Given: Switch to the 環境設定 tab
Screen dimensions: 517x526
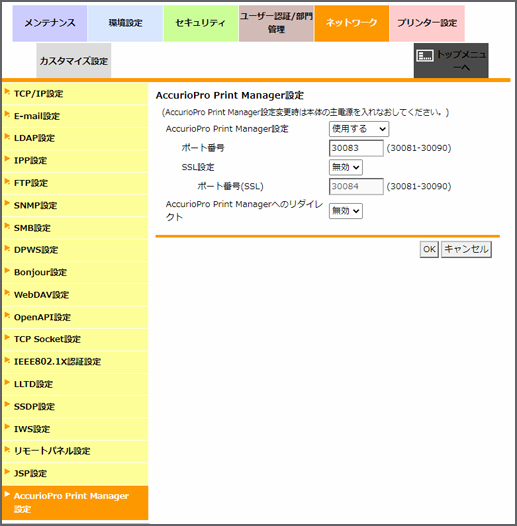Looking at the screenshot, I should (125, 23).
